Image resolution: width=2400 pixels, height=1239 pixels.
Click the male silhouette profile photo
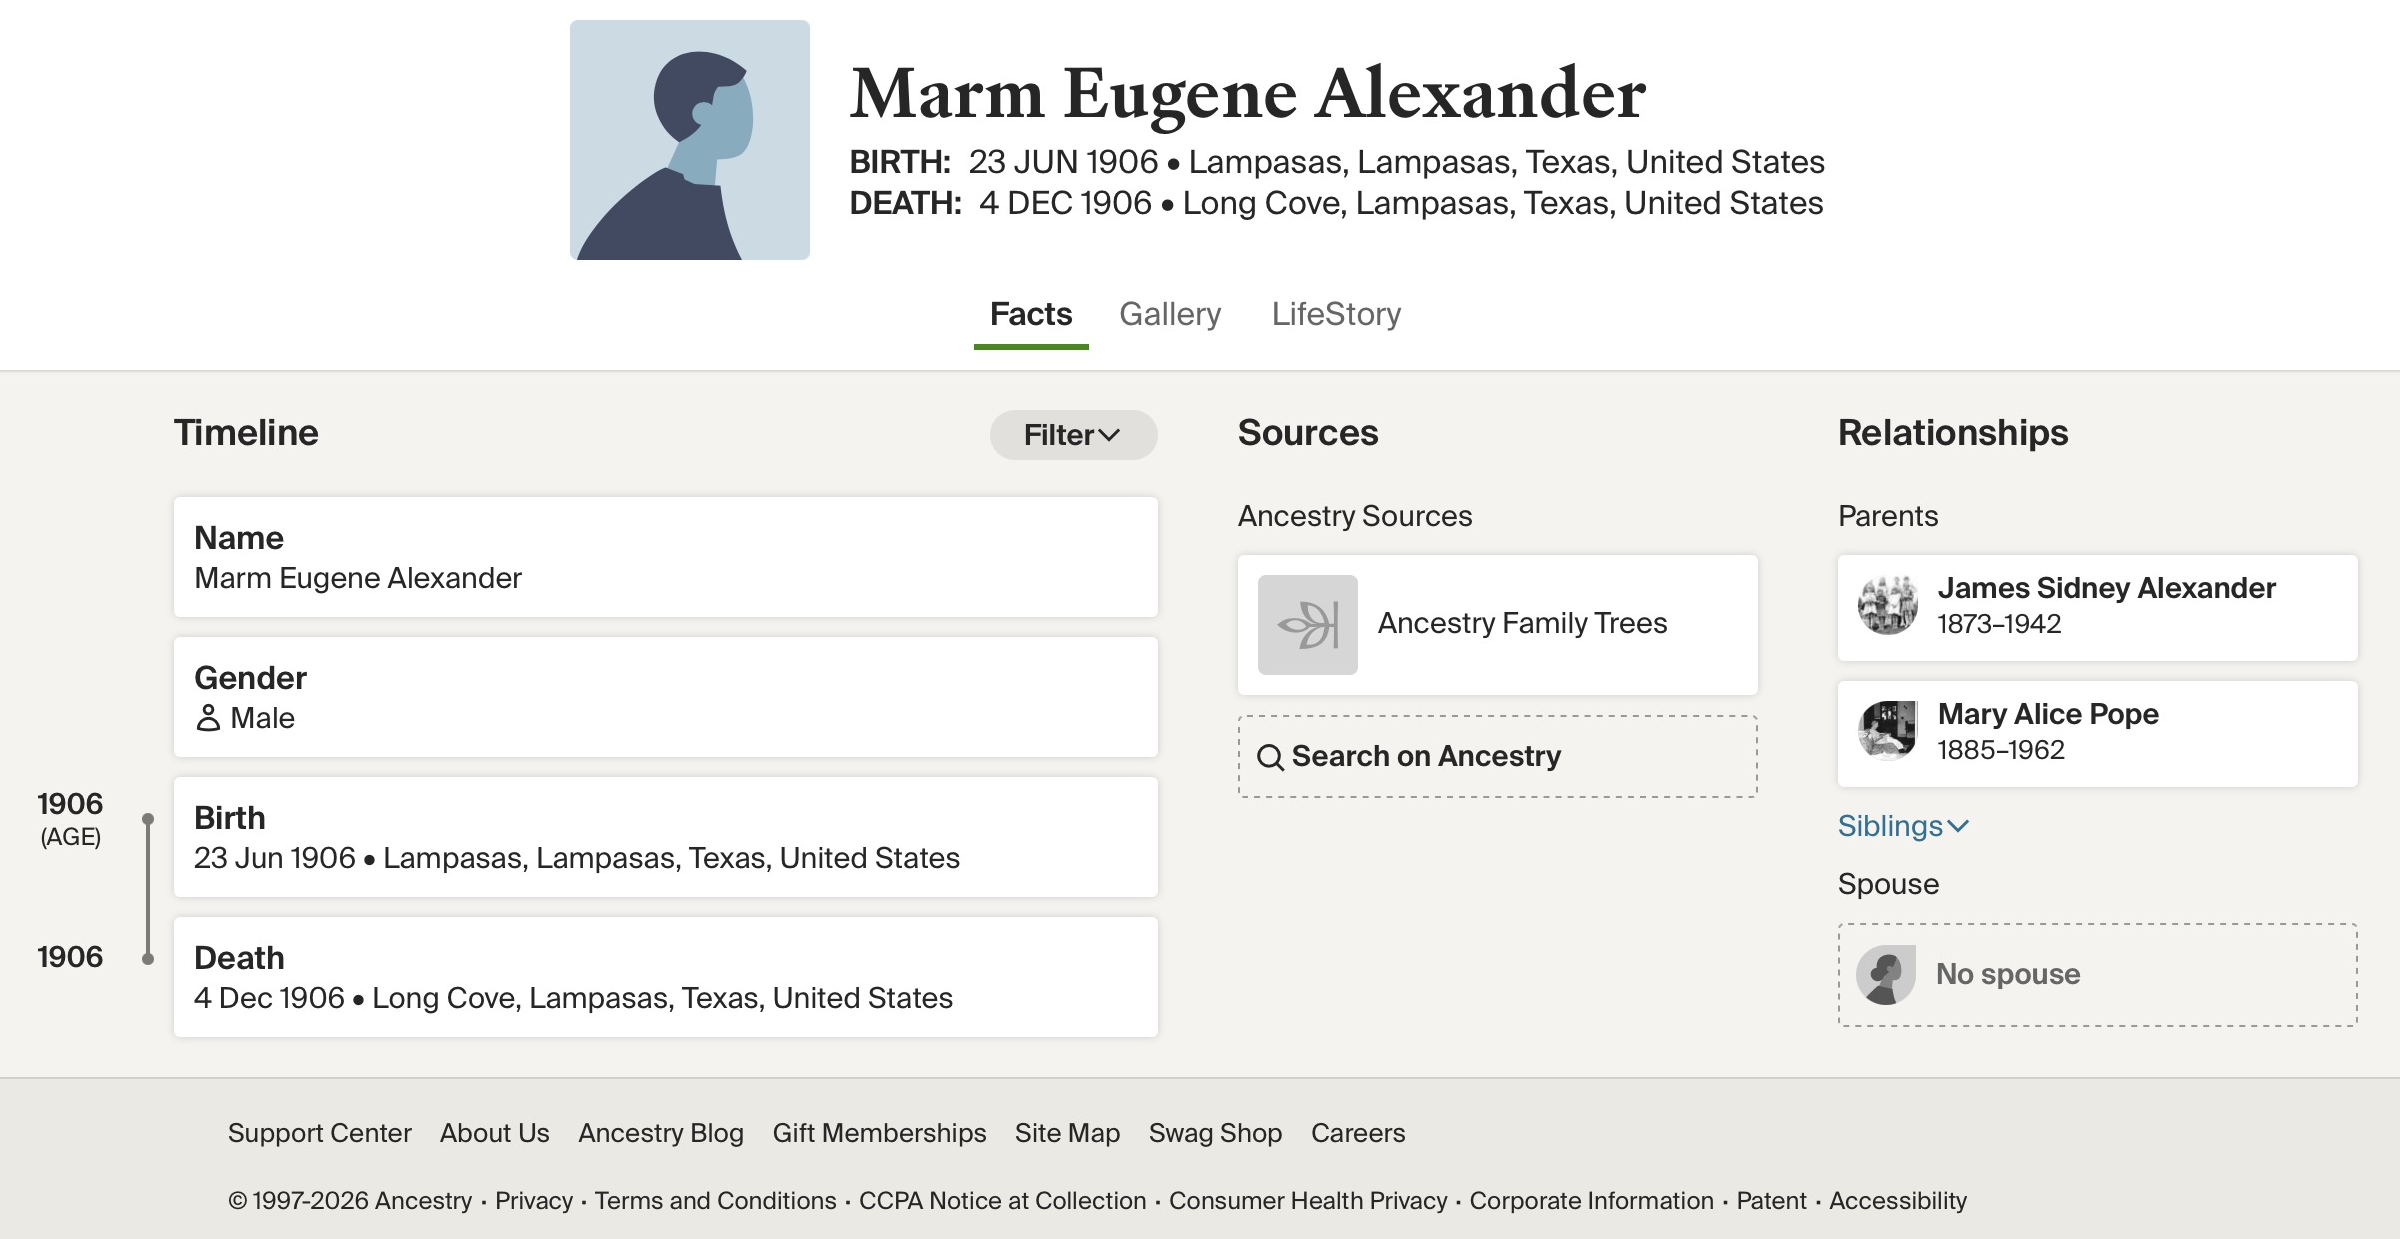690,140
